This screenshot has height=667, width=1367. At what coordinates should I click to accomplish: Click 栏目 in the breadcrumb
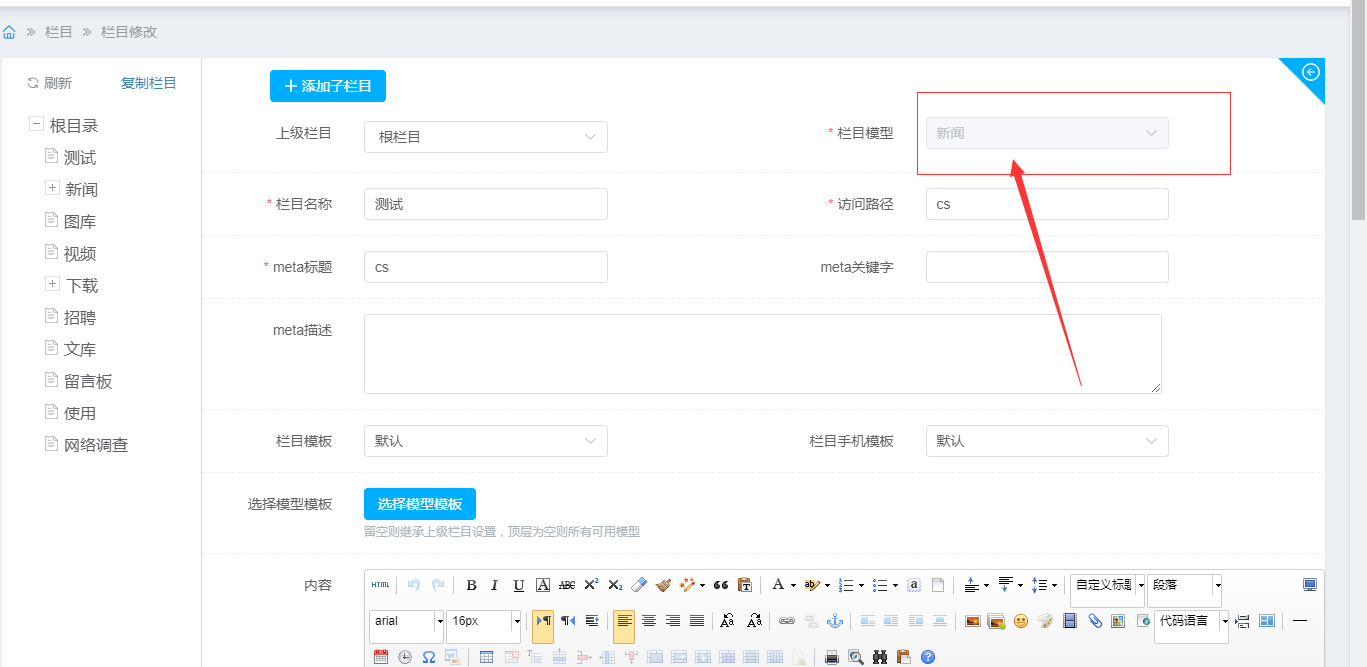click(x=59, y=32)
